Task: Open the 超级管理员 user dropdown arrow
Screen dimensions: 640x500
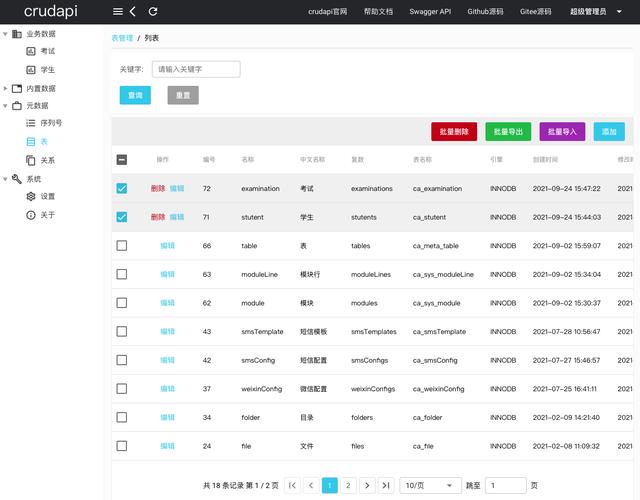Action: coord(619,11)
